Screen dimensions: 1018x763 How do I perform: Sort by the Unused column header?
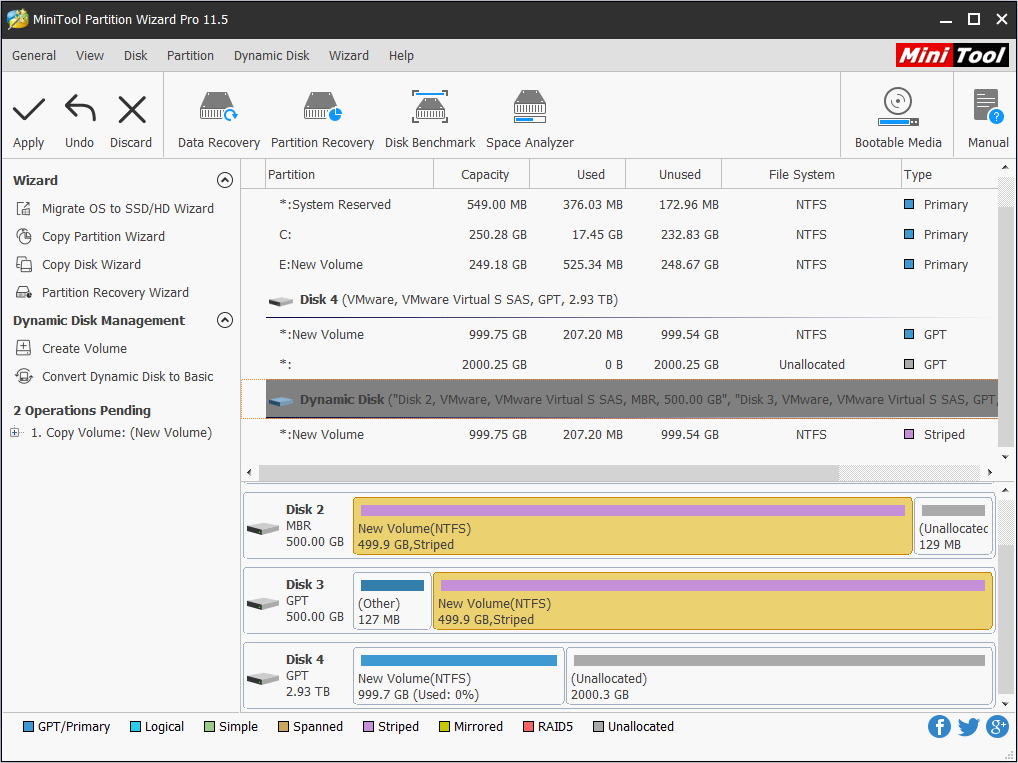click(674, 175)
